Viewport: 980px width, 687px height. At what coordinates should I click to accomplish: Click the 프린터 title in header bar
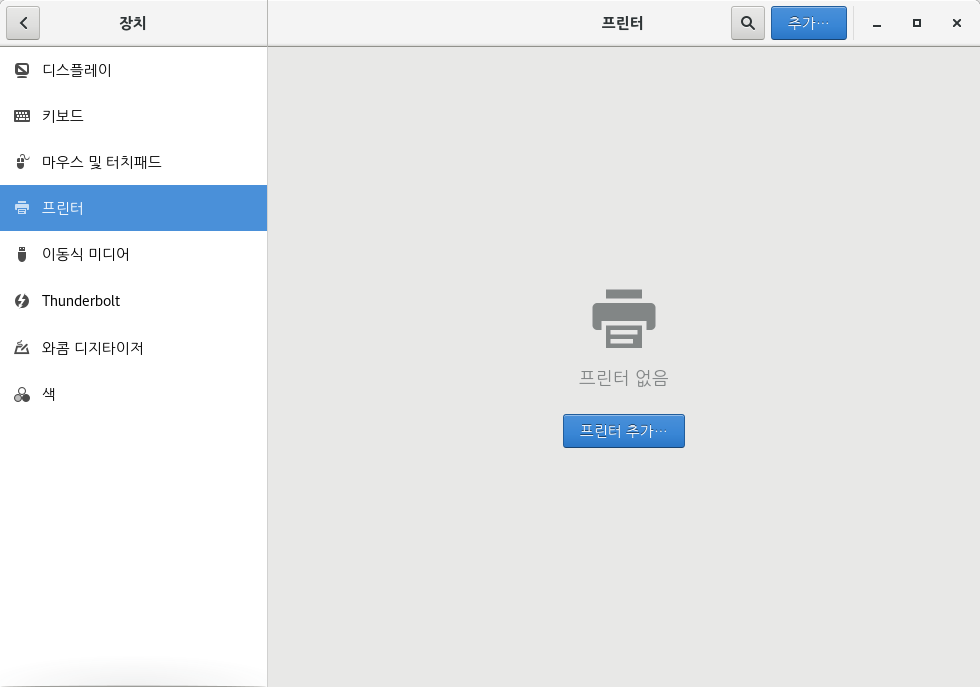(x=622, y=23)
